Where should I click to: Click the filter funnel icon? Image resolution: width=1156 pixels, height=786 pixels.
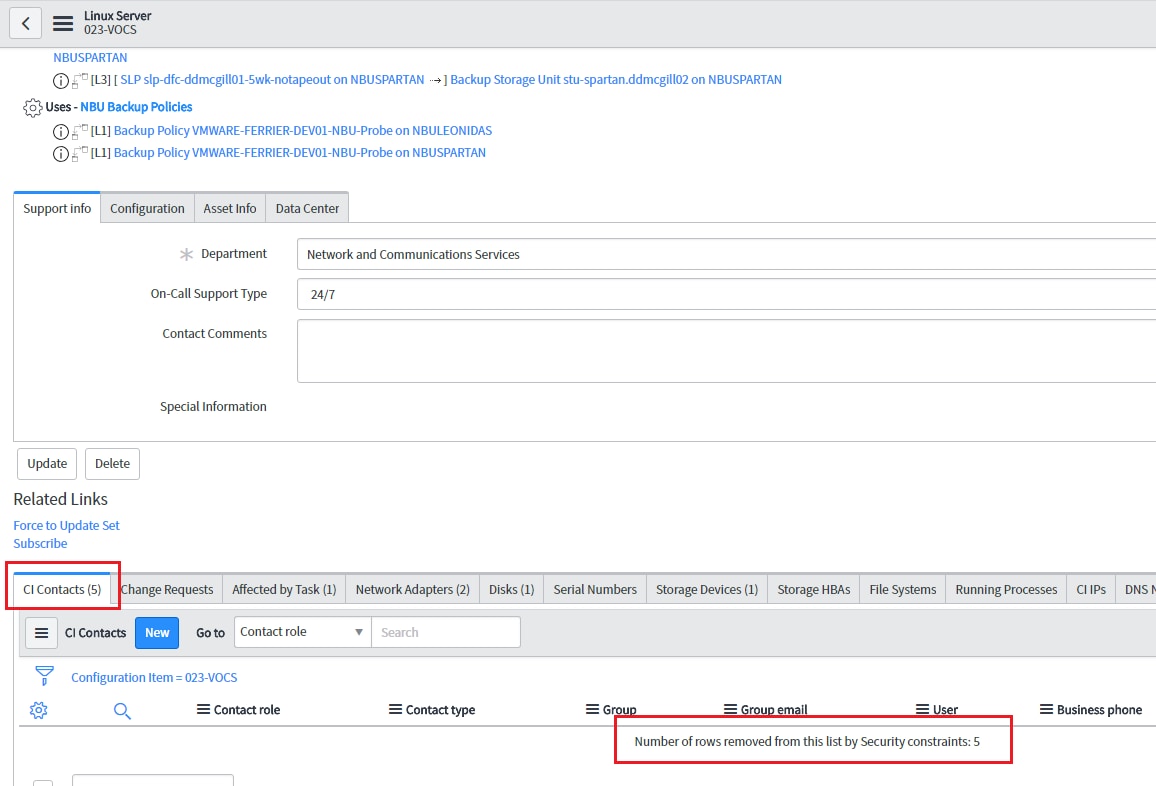pos(44,675)
